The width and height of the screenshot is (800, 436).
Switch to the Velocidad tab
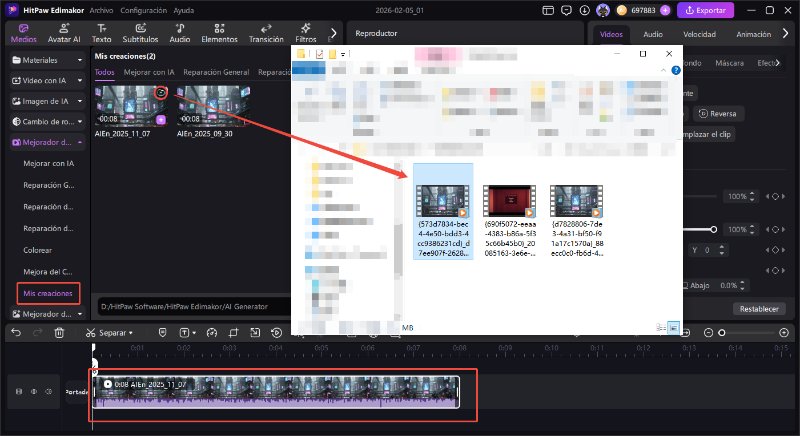(x=699, y=34)
